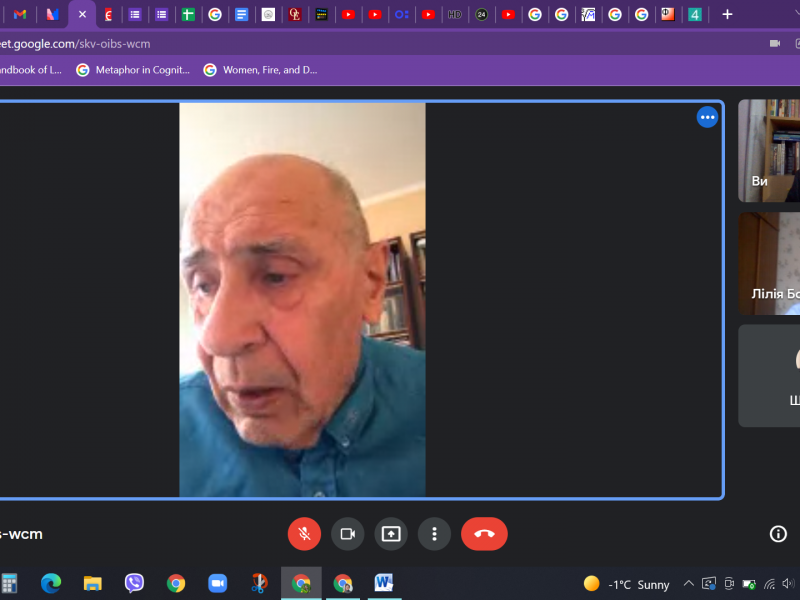Open the Women, Fire, and D... bookmark
The width and height of the screenshot is (800, 600).
pos(260,70)
